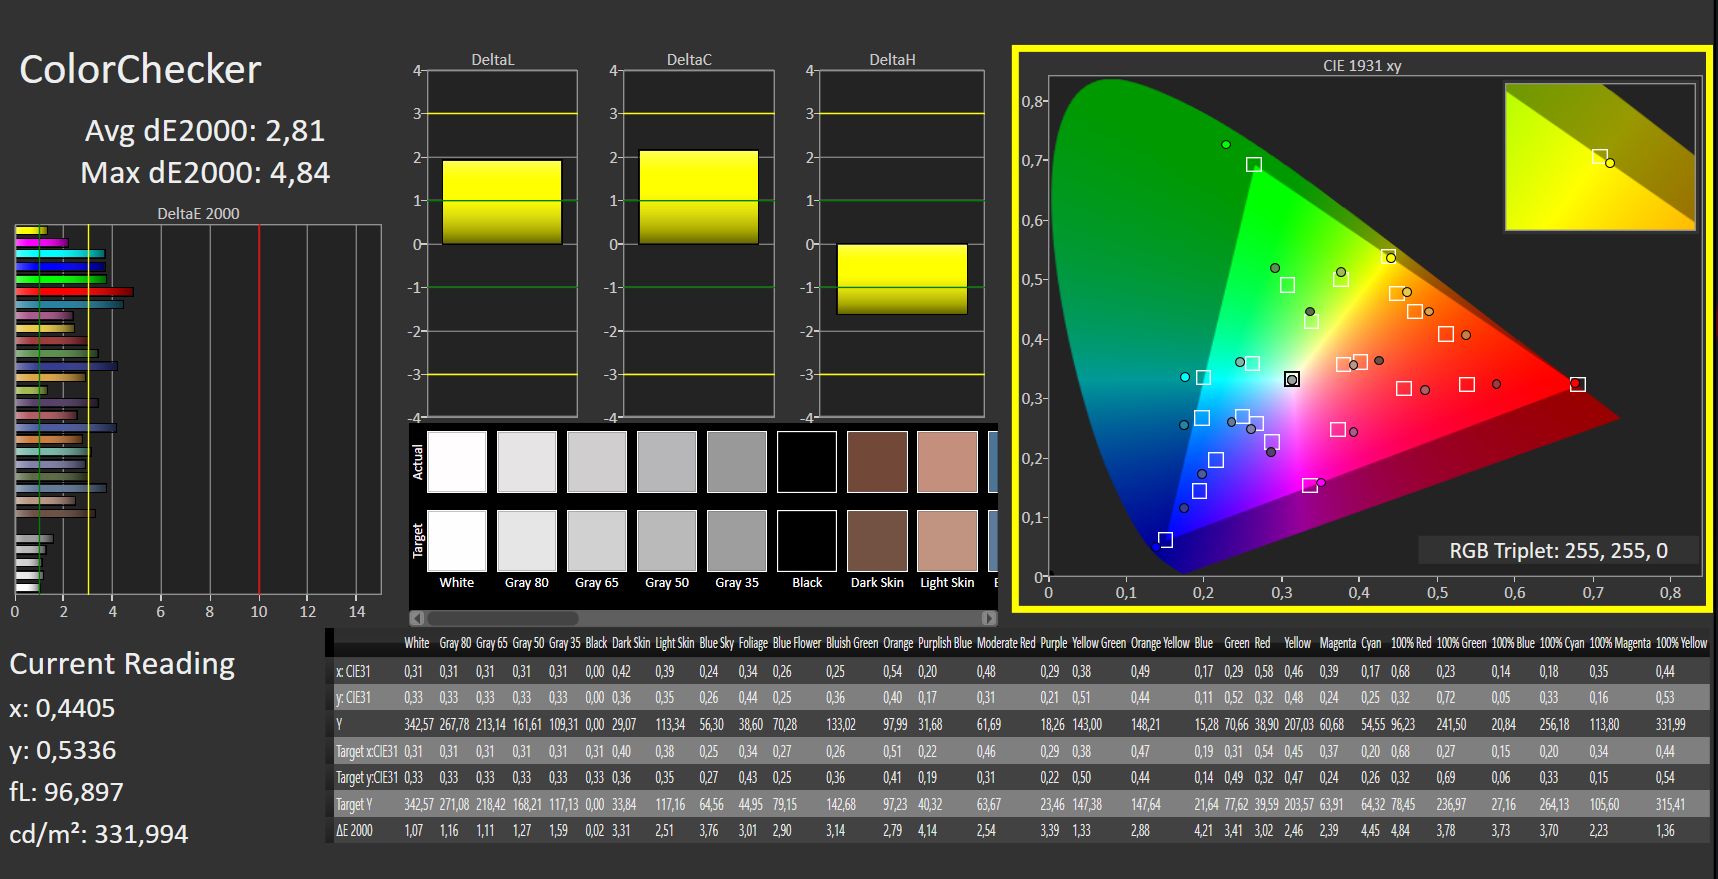Click the RGB Triplet readout label

pyautogui.click(x=1558, y=551)
